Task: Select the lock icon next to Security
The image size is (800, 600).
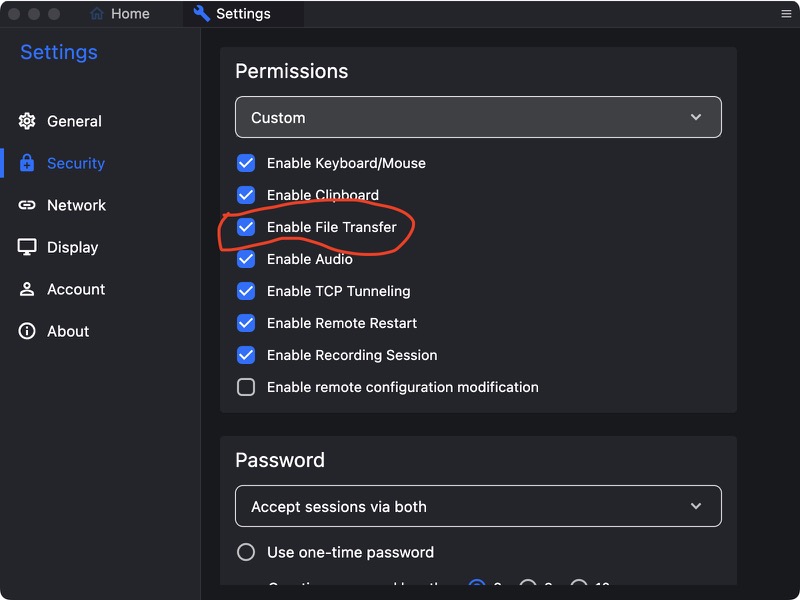Action: [x=27, y=163]
